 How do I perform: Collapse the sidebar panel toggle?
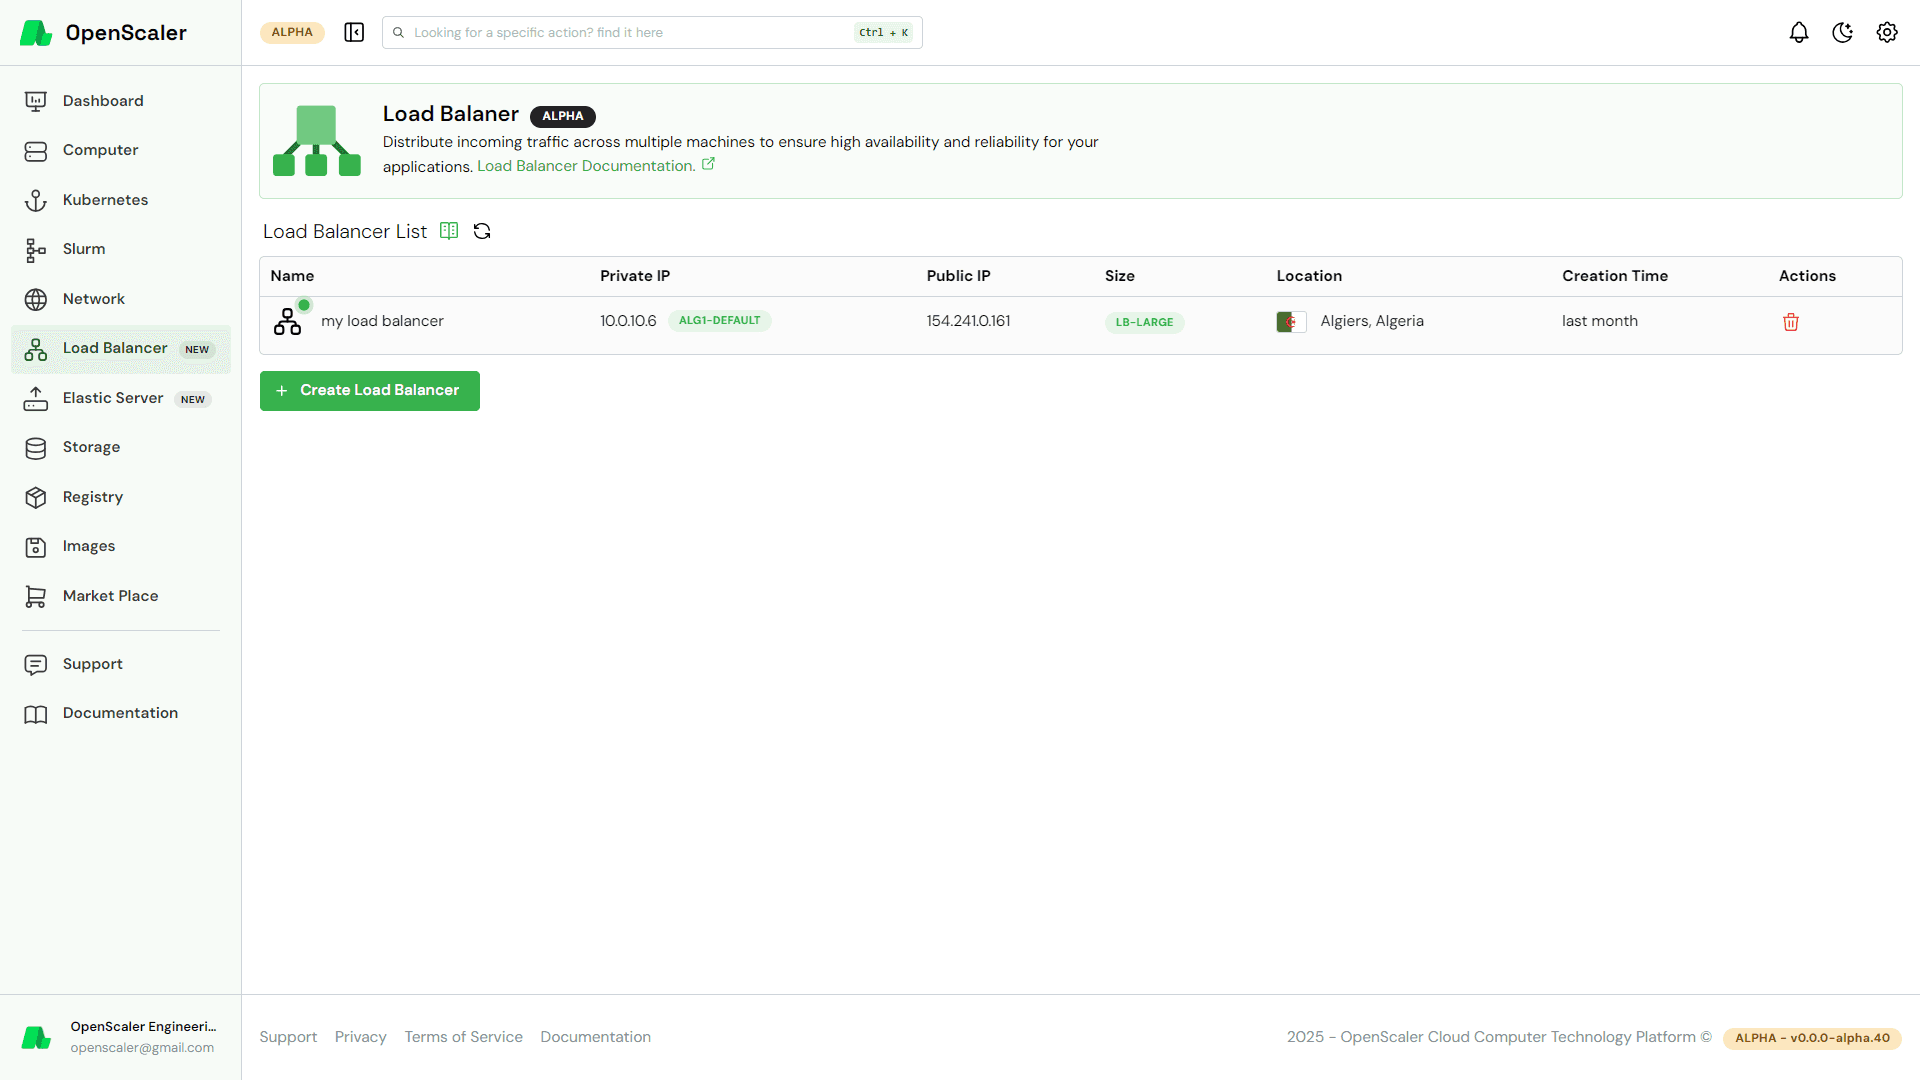tap(354, 33)
